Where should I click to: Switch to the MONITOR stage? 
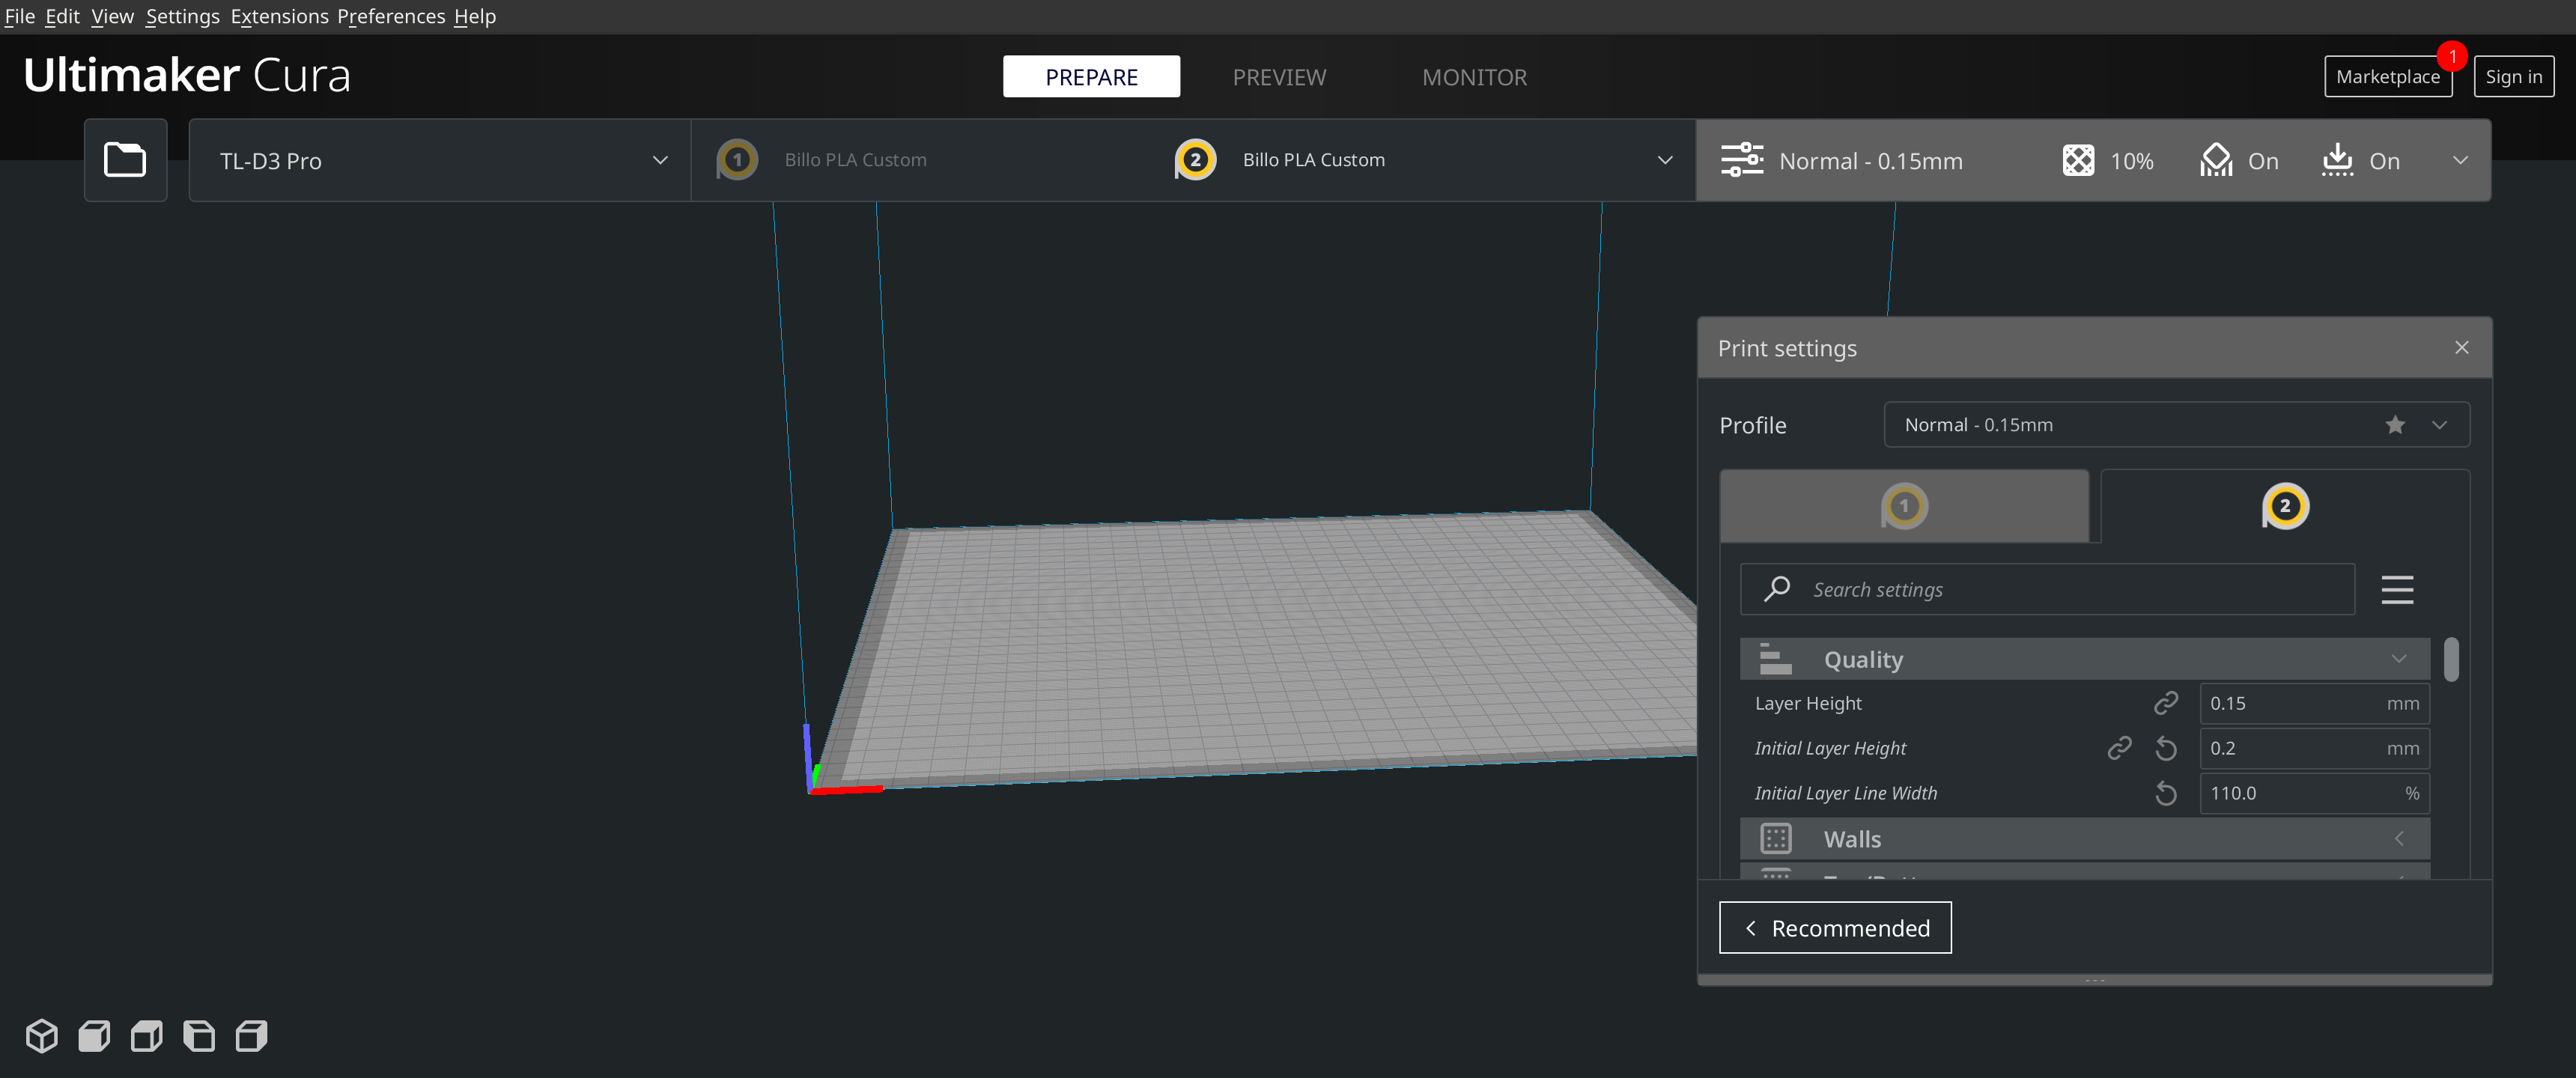coord(1474,77)
